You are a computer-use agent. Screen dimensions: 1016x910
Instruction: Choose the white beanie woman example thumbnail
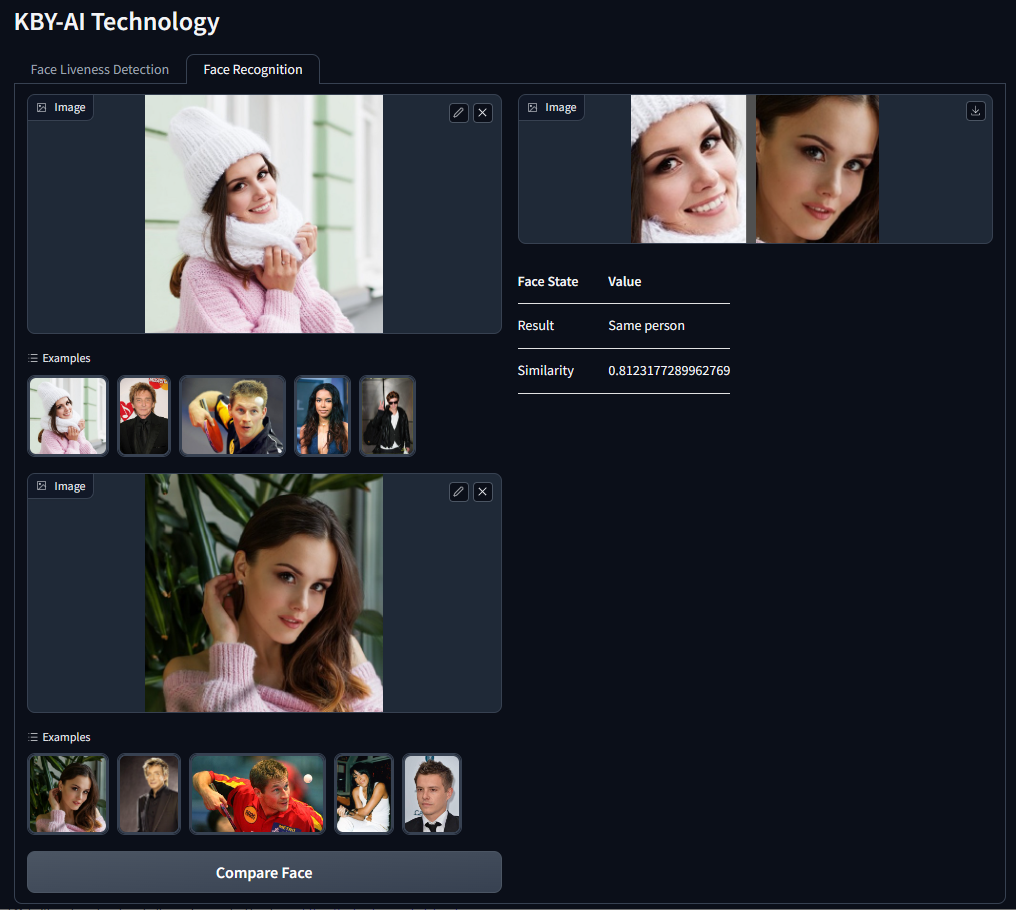(x=68, y=416)
